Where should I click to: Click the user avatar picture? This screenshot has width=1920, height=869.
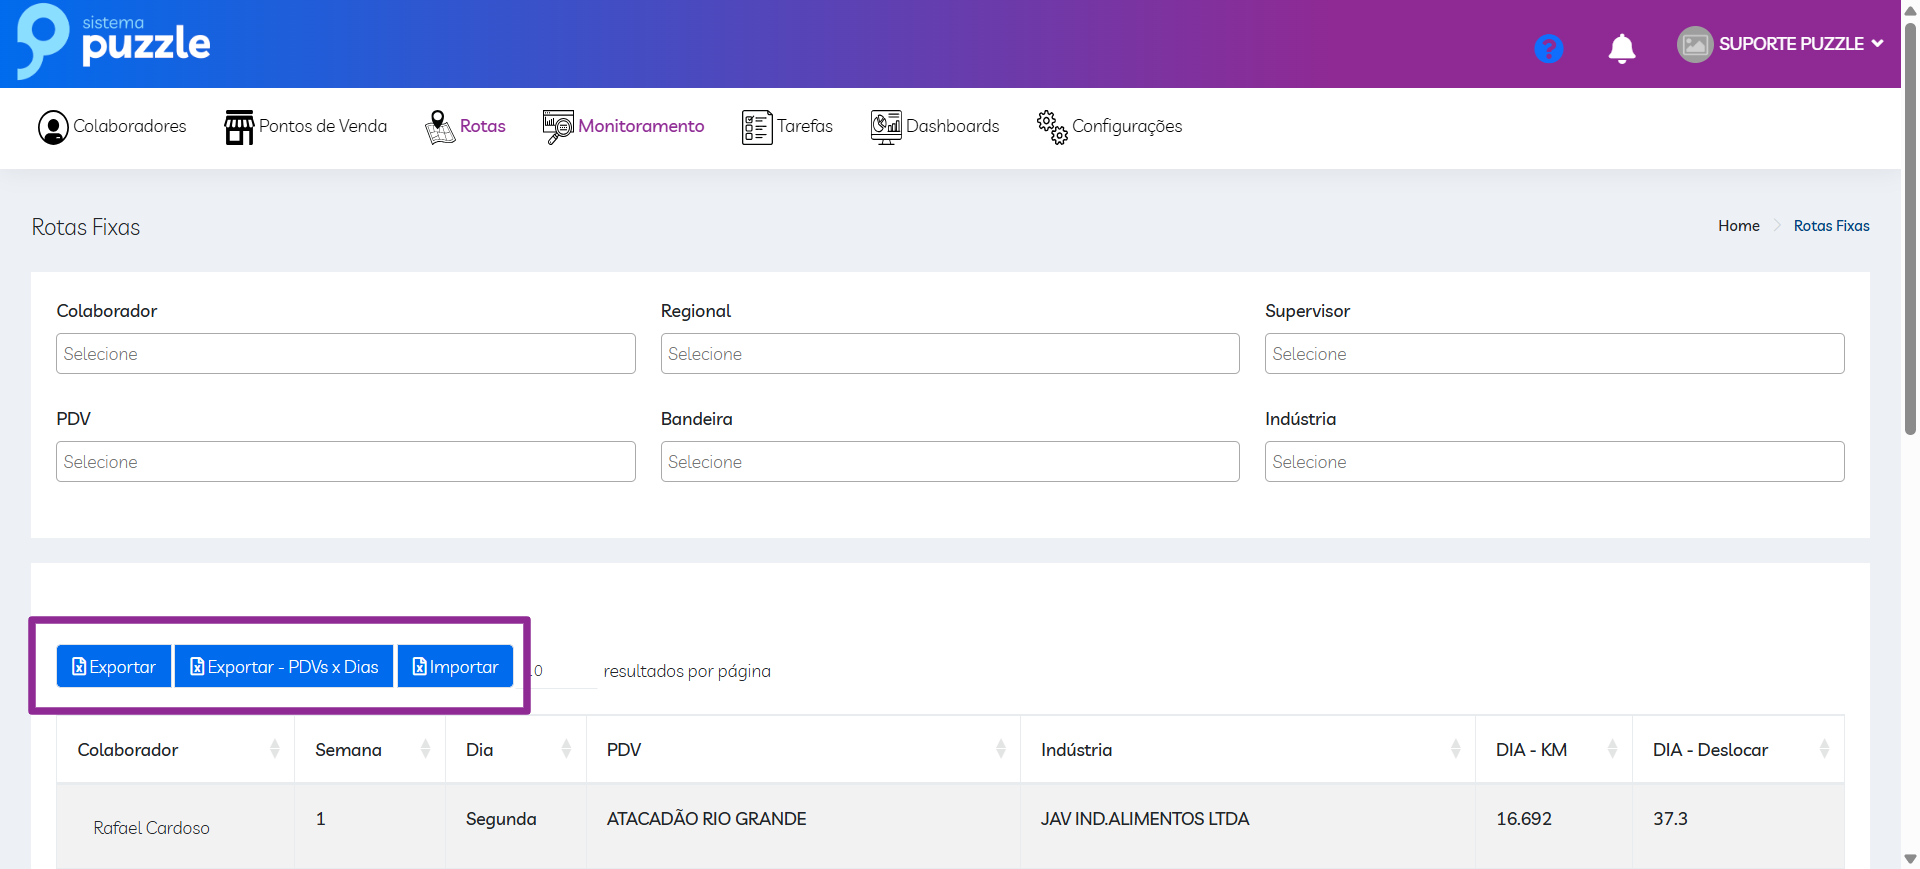[1694, 44]
